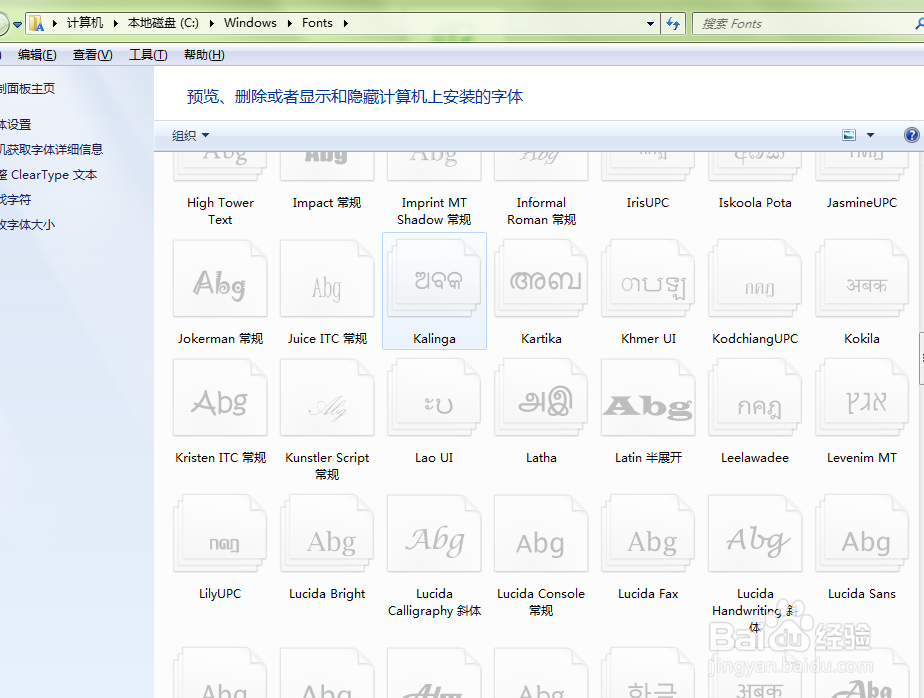This screenshot has width=924, height=698.
Task: Select the Levenim MT font icon
Action: click(862, 398)
